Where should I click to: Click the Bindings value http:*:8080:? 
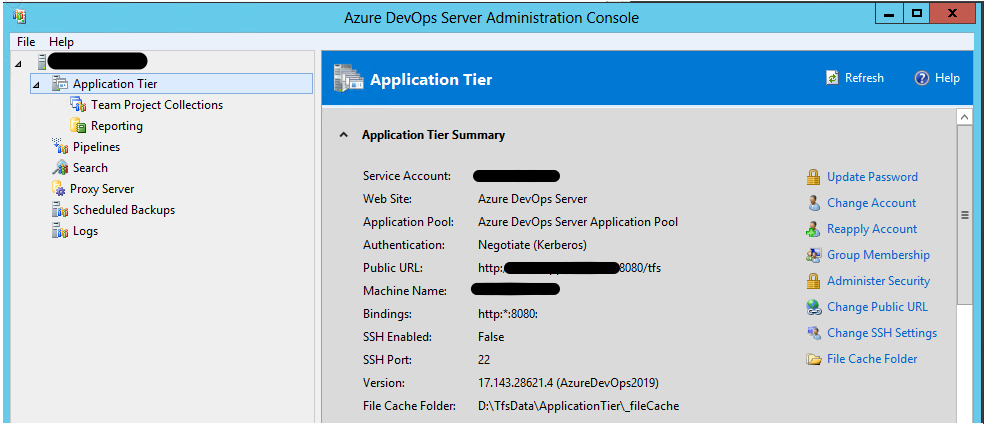[x=507, y=314]
